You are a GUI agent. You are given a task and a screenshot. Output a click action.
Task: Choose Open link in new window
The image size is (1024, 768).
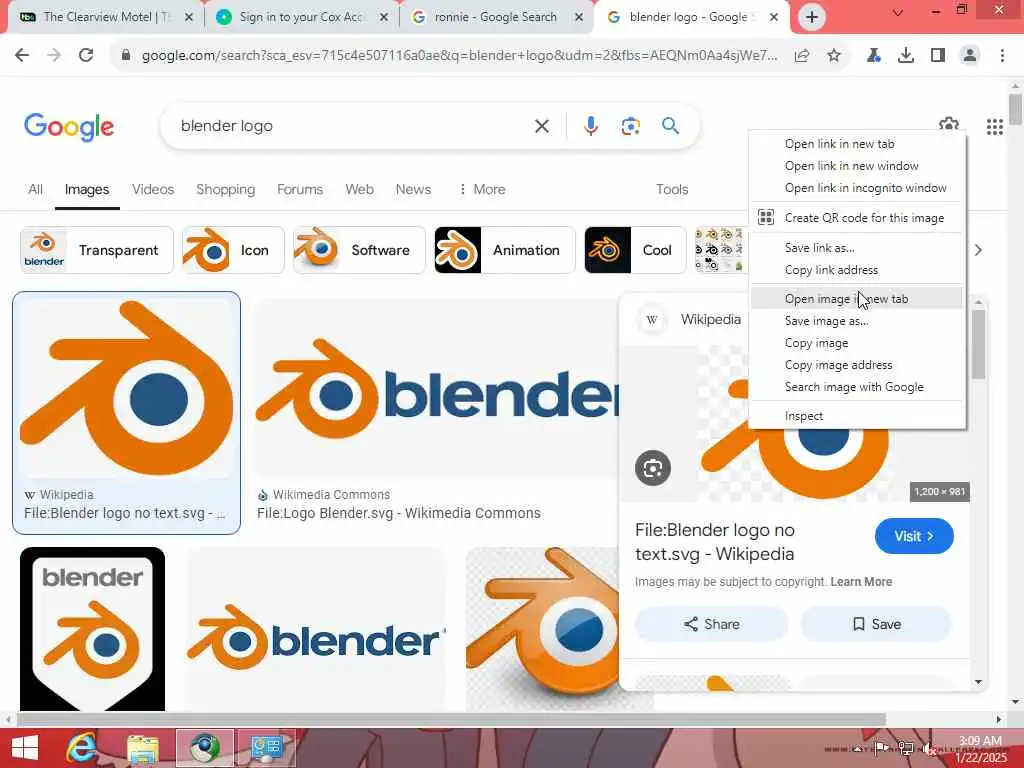click(x=857, y=166)
